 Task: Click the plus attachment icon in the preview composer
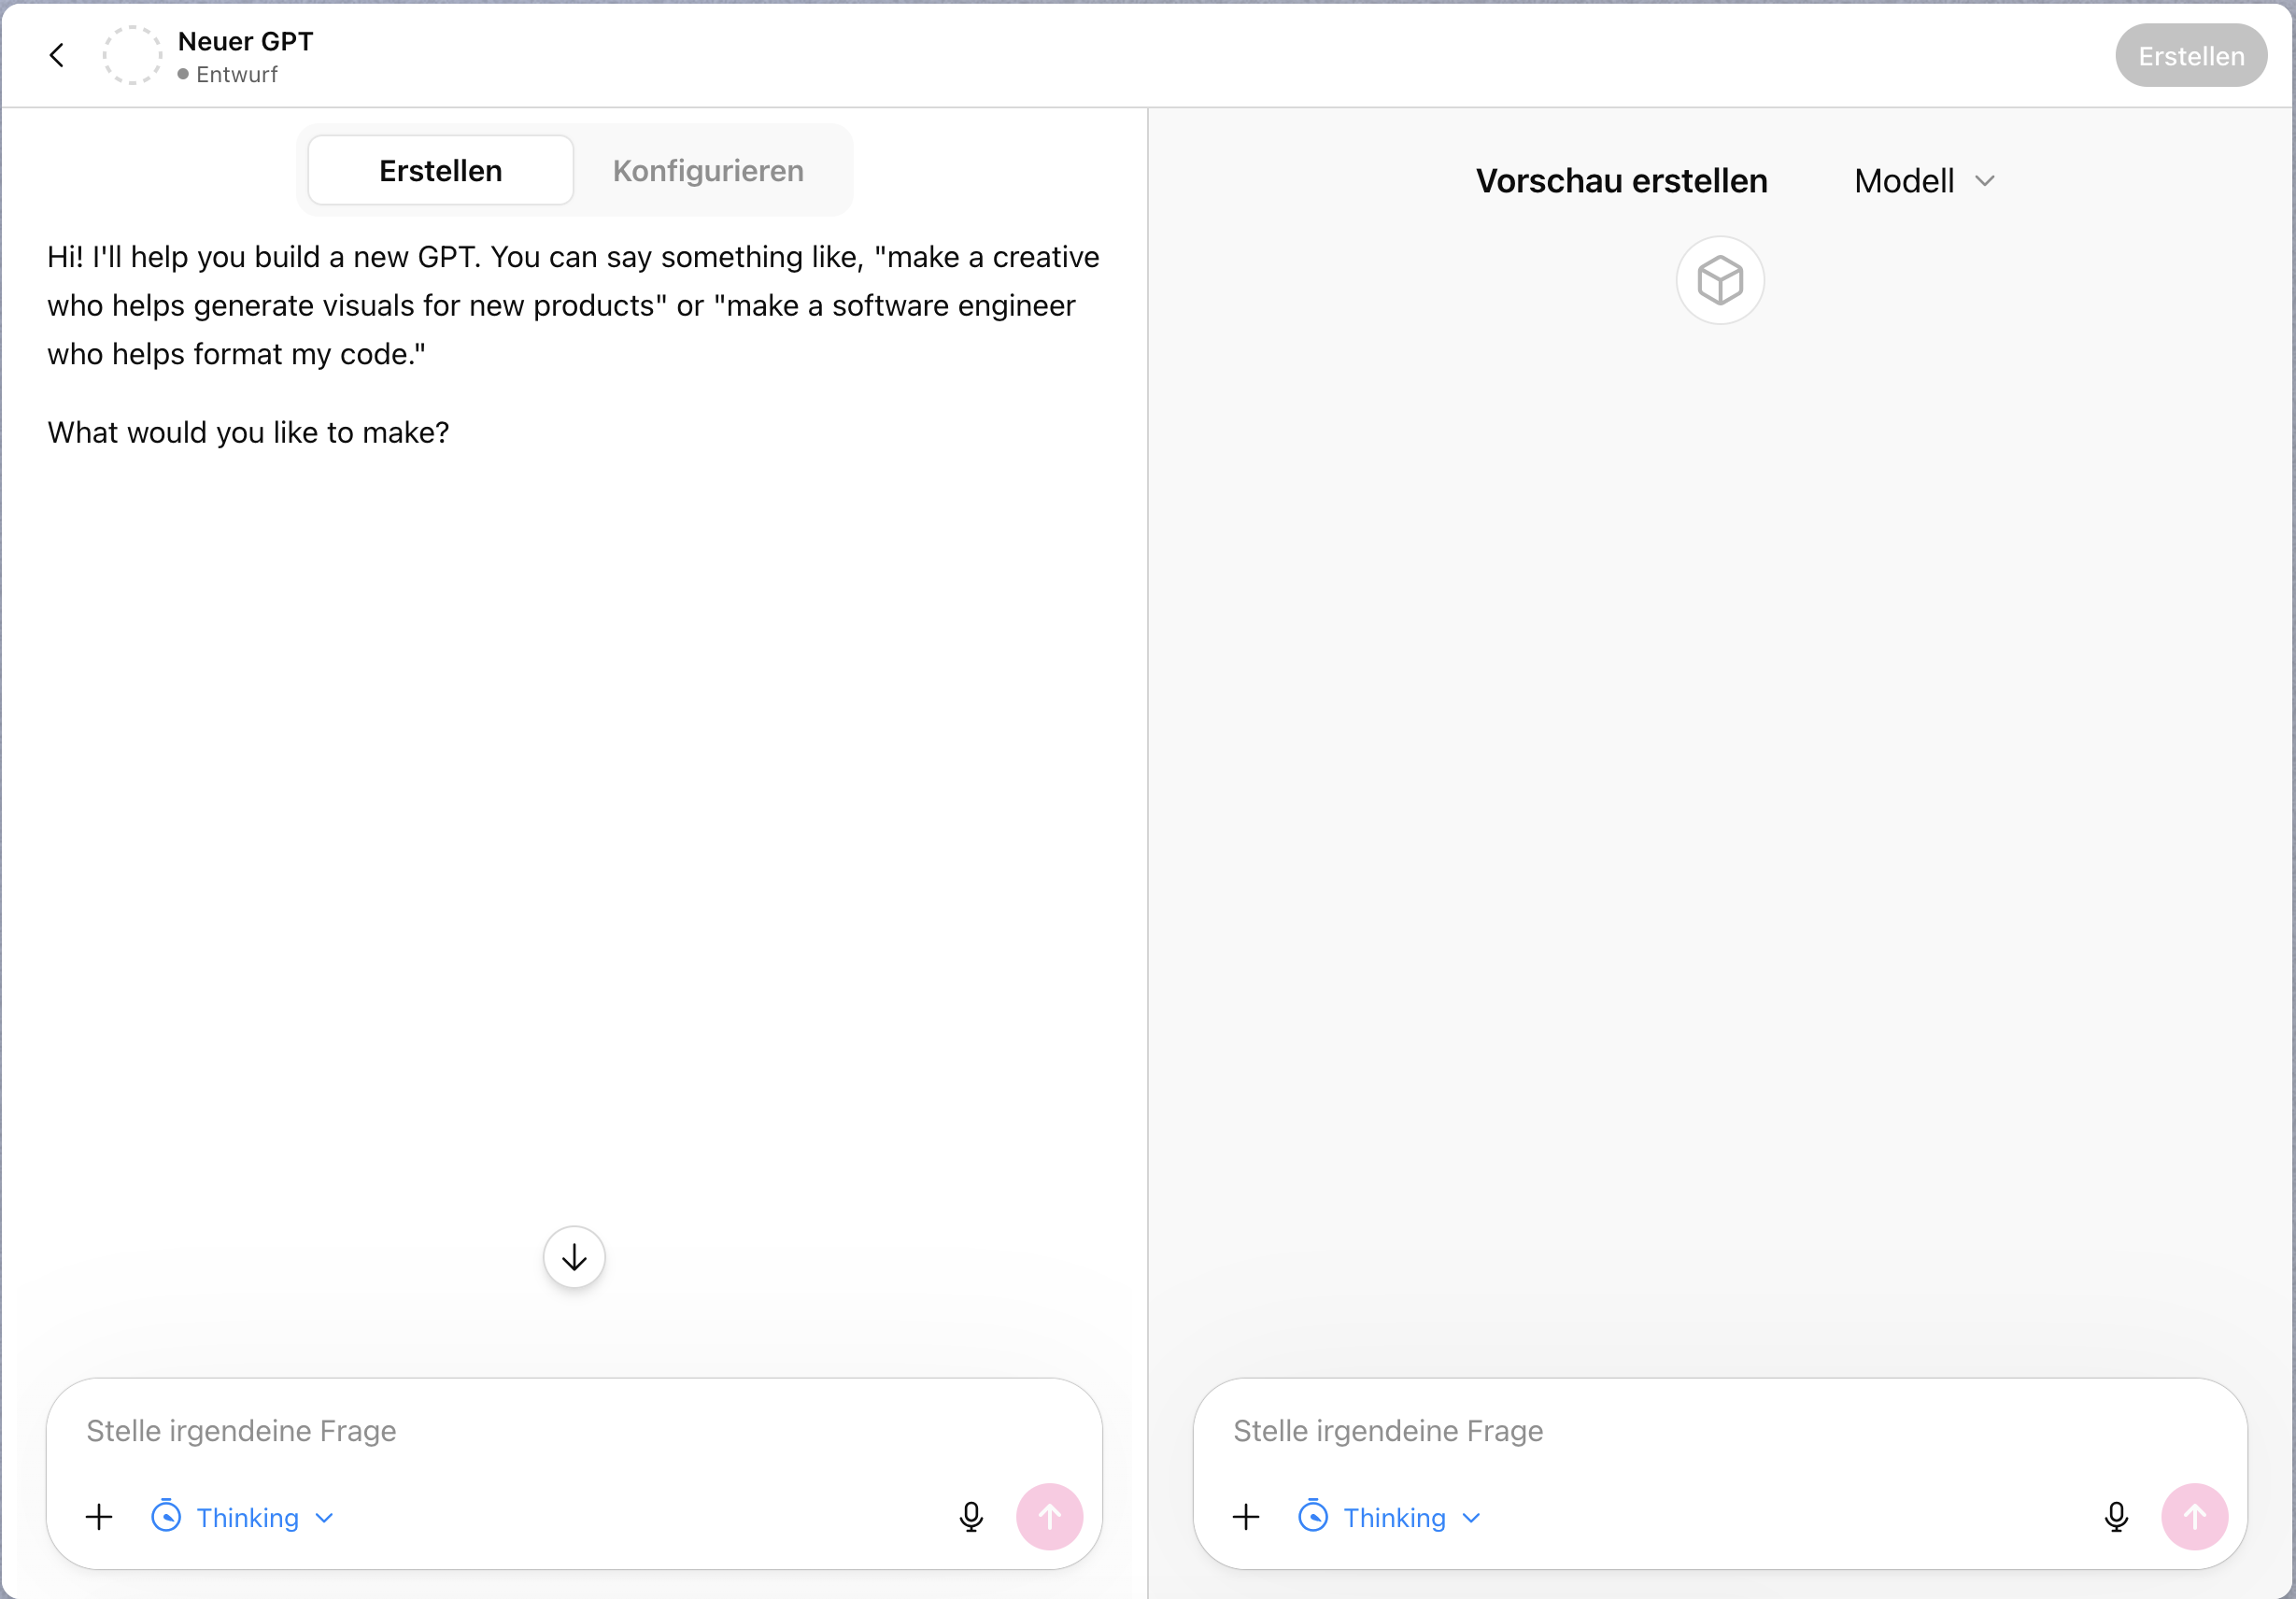click(1245, 1516)
